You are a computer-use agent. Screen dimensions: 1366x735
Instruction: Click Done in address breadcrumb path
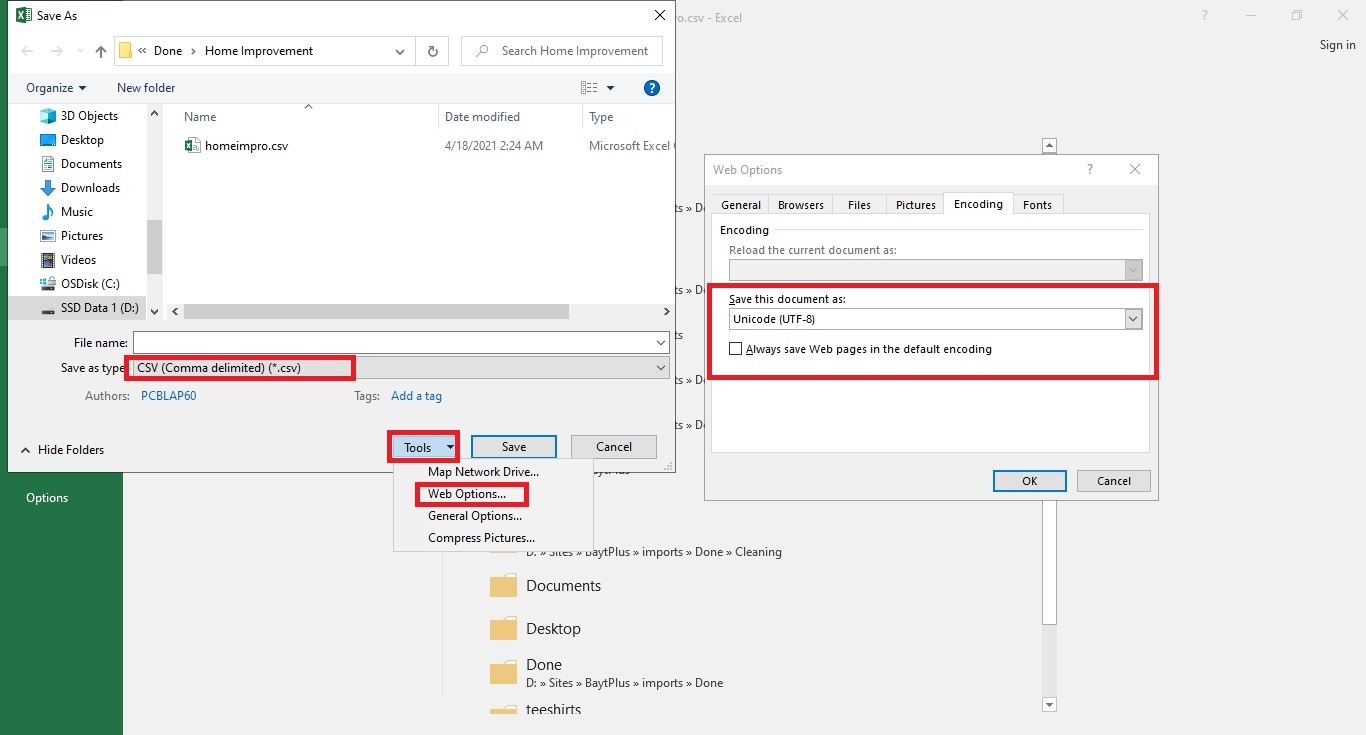coord(168,51)
